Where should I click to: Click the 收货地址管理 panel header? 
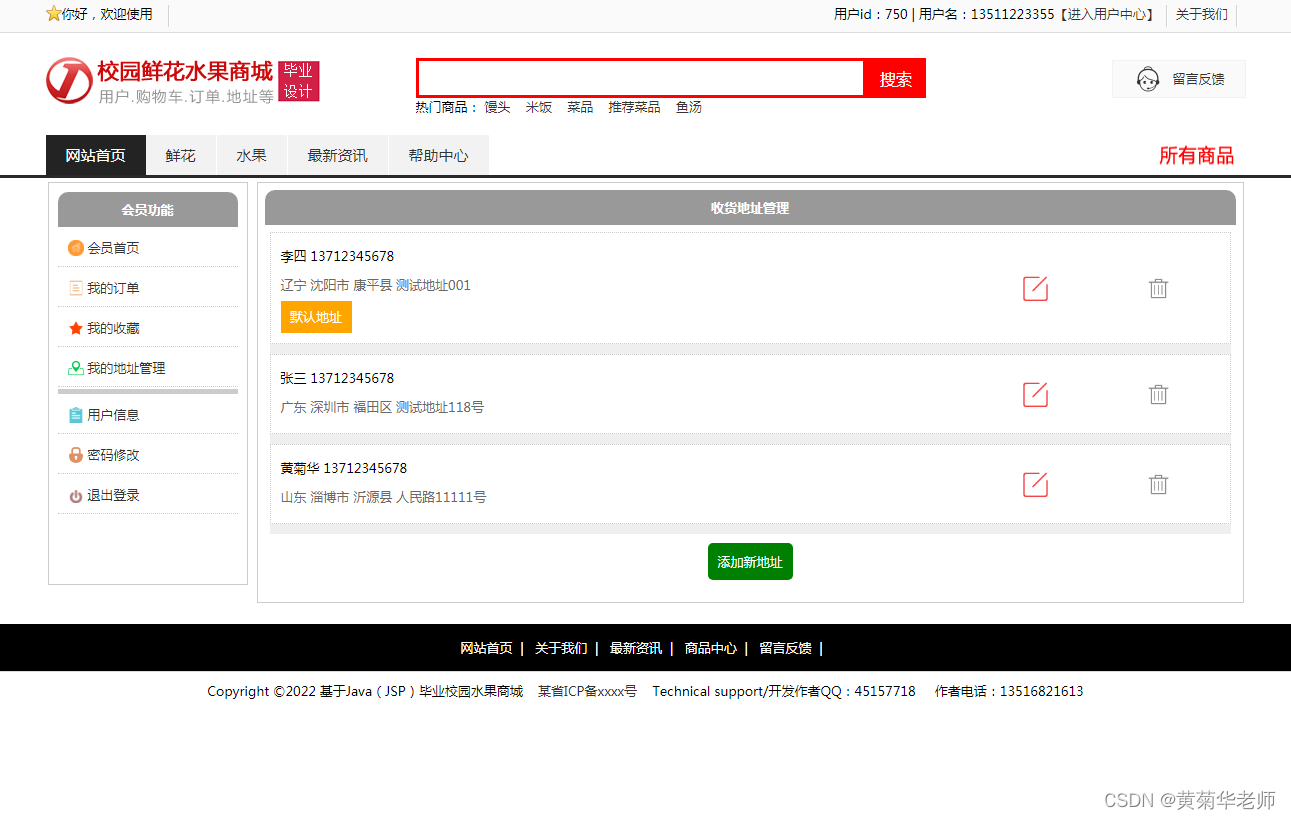(750, 208)
